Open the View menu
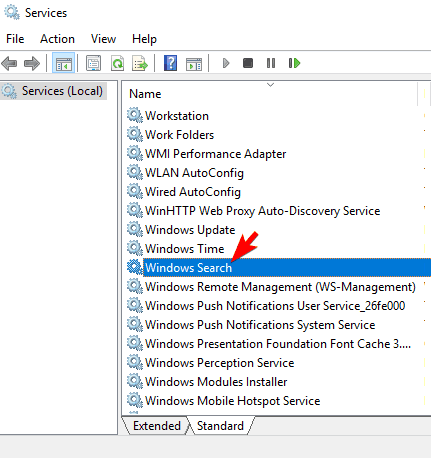Viewport: 431px width, 458px height. pos(103,39)
